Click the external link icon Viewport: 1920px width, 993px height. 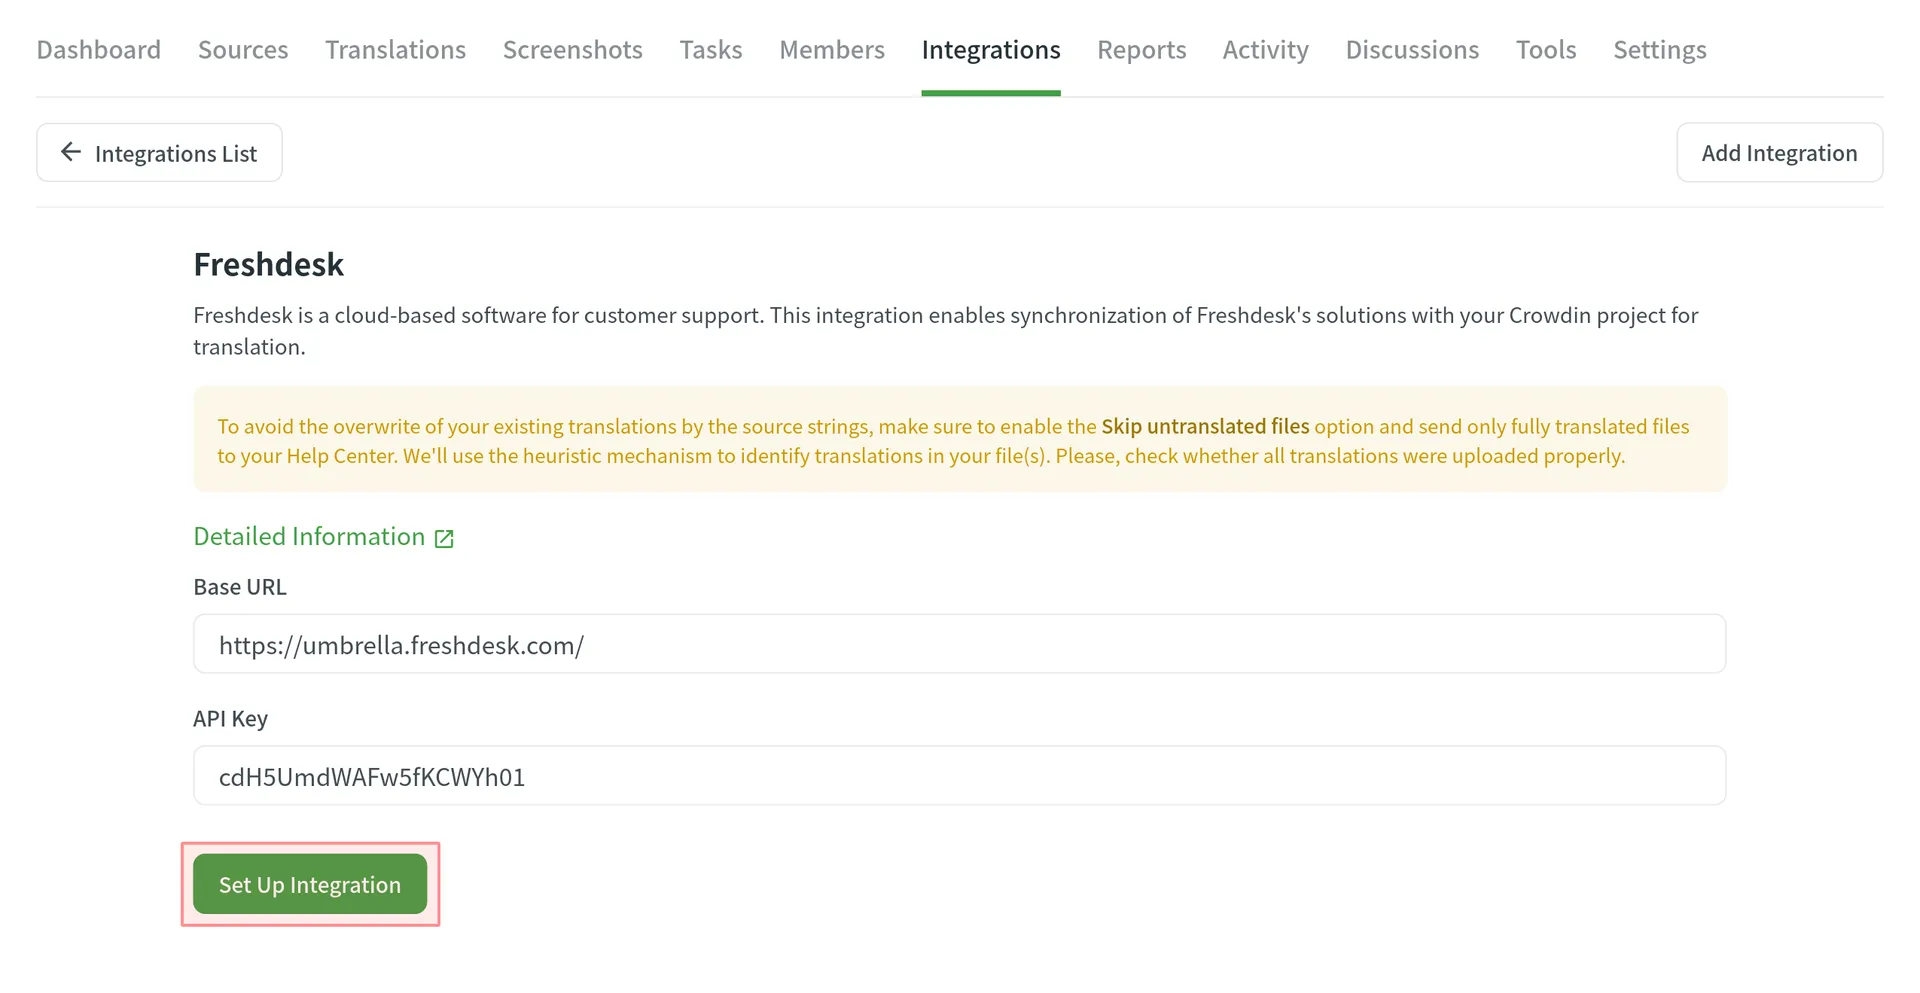pyautogui.click(x=444, y=539)
